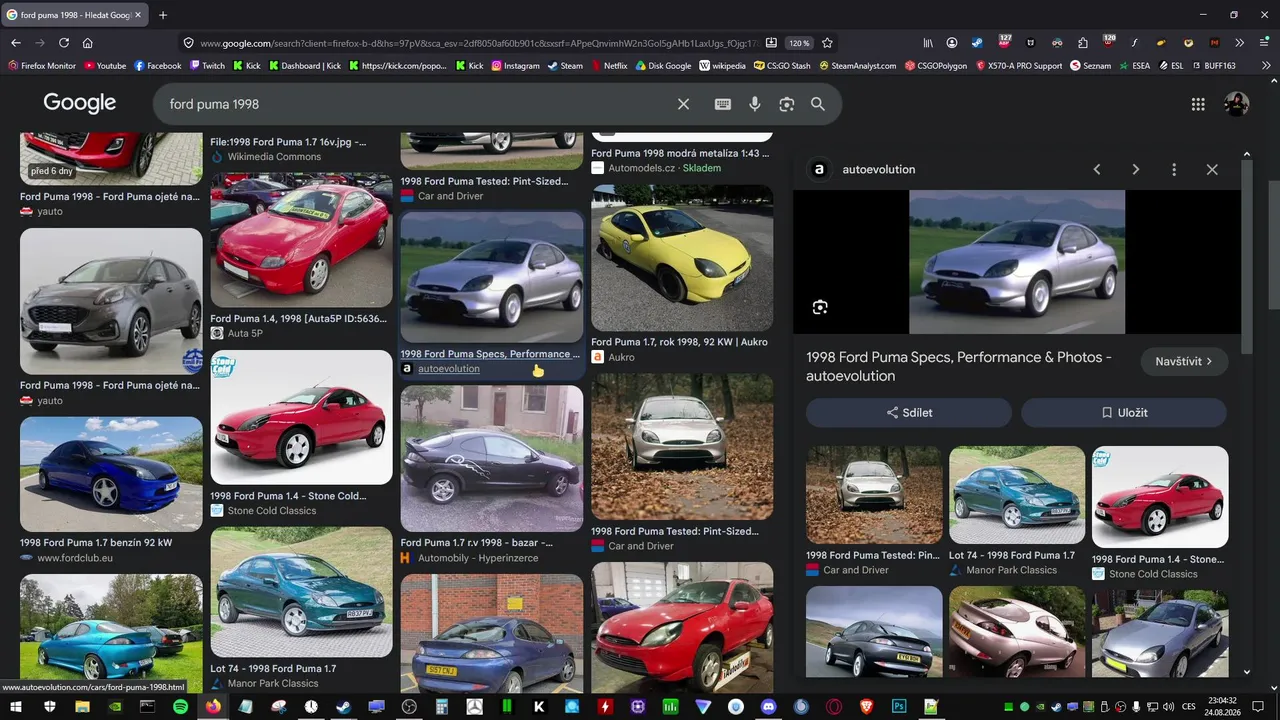
Task: Open the Instagram bookmark
Action: [x=515, y=66]
